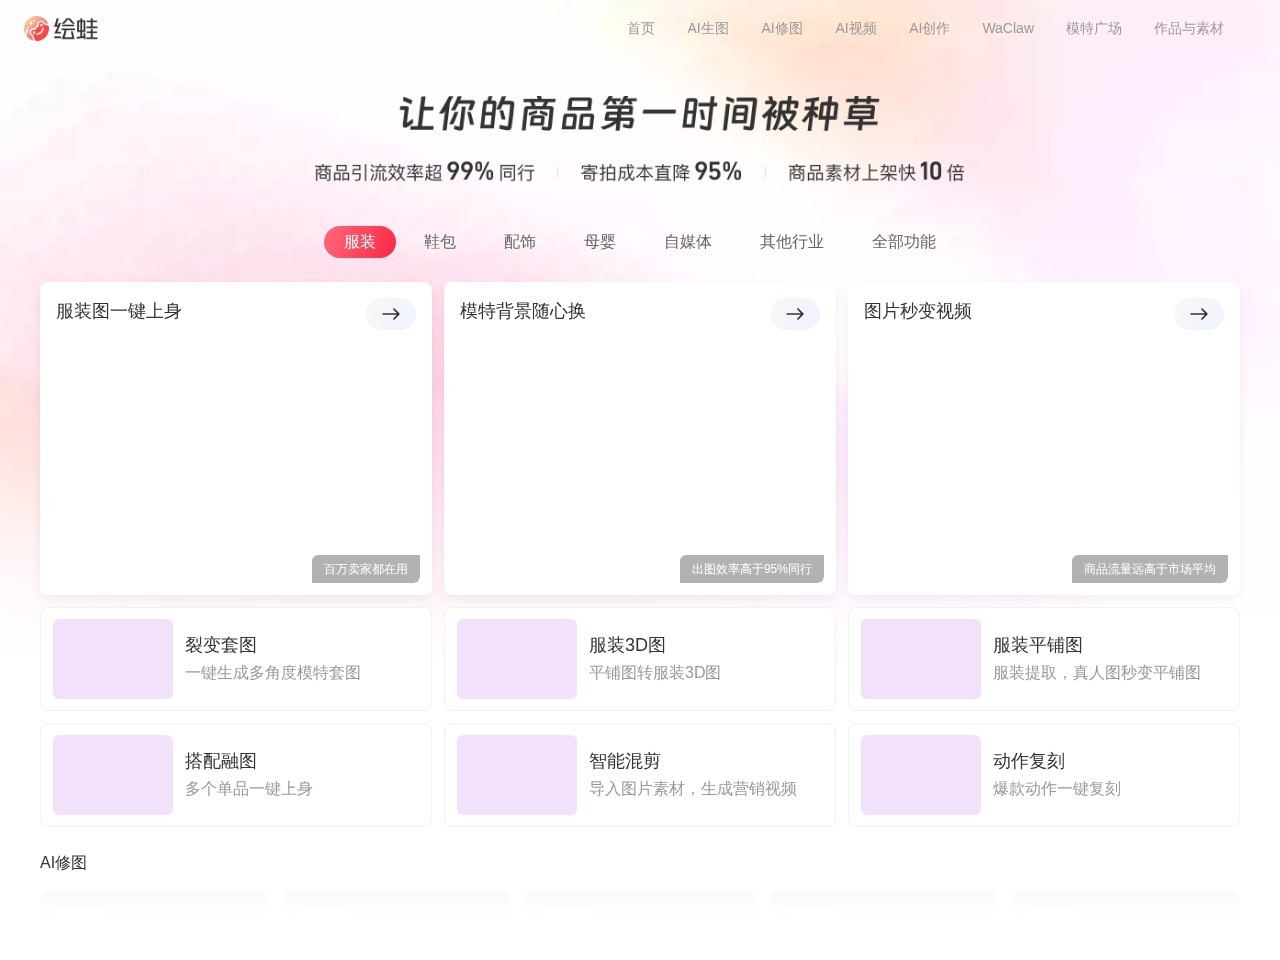Open 智能混剪 feature title

[625, 761]
